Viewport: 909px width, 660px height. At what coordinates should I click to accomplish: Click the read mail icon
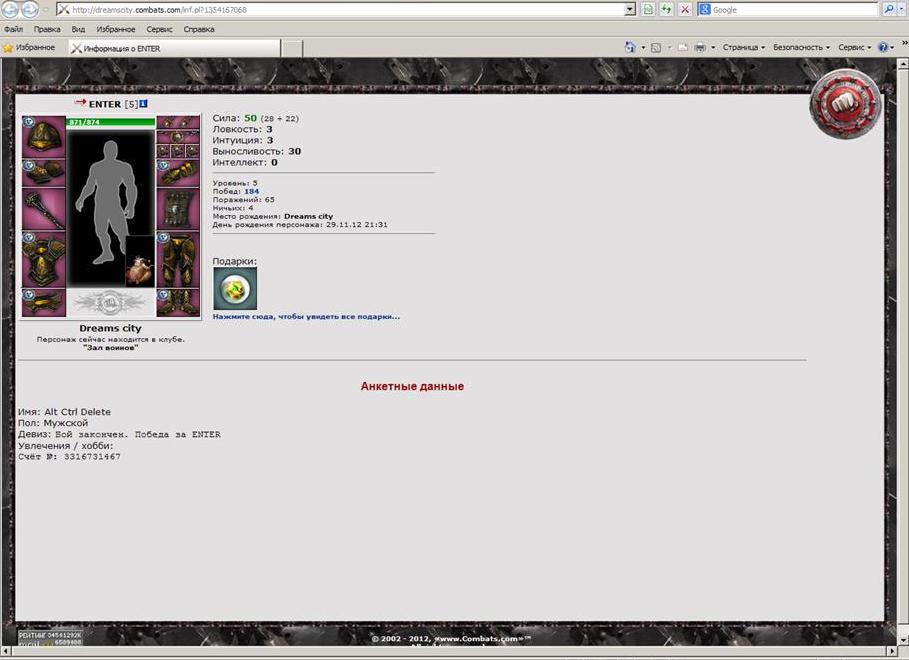pos(682,48)
